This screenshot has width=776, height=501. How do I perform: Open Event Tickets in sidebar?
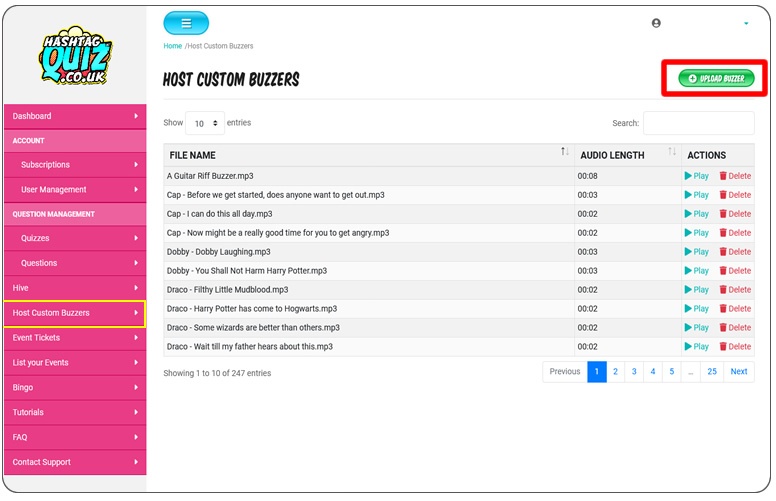tap(75, 338)
